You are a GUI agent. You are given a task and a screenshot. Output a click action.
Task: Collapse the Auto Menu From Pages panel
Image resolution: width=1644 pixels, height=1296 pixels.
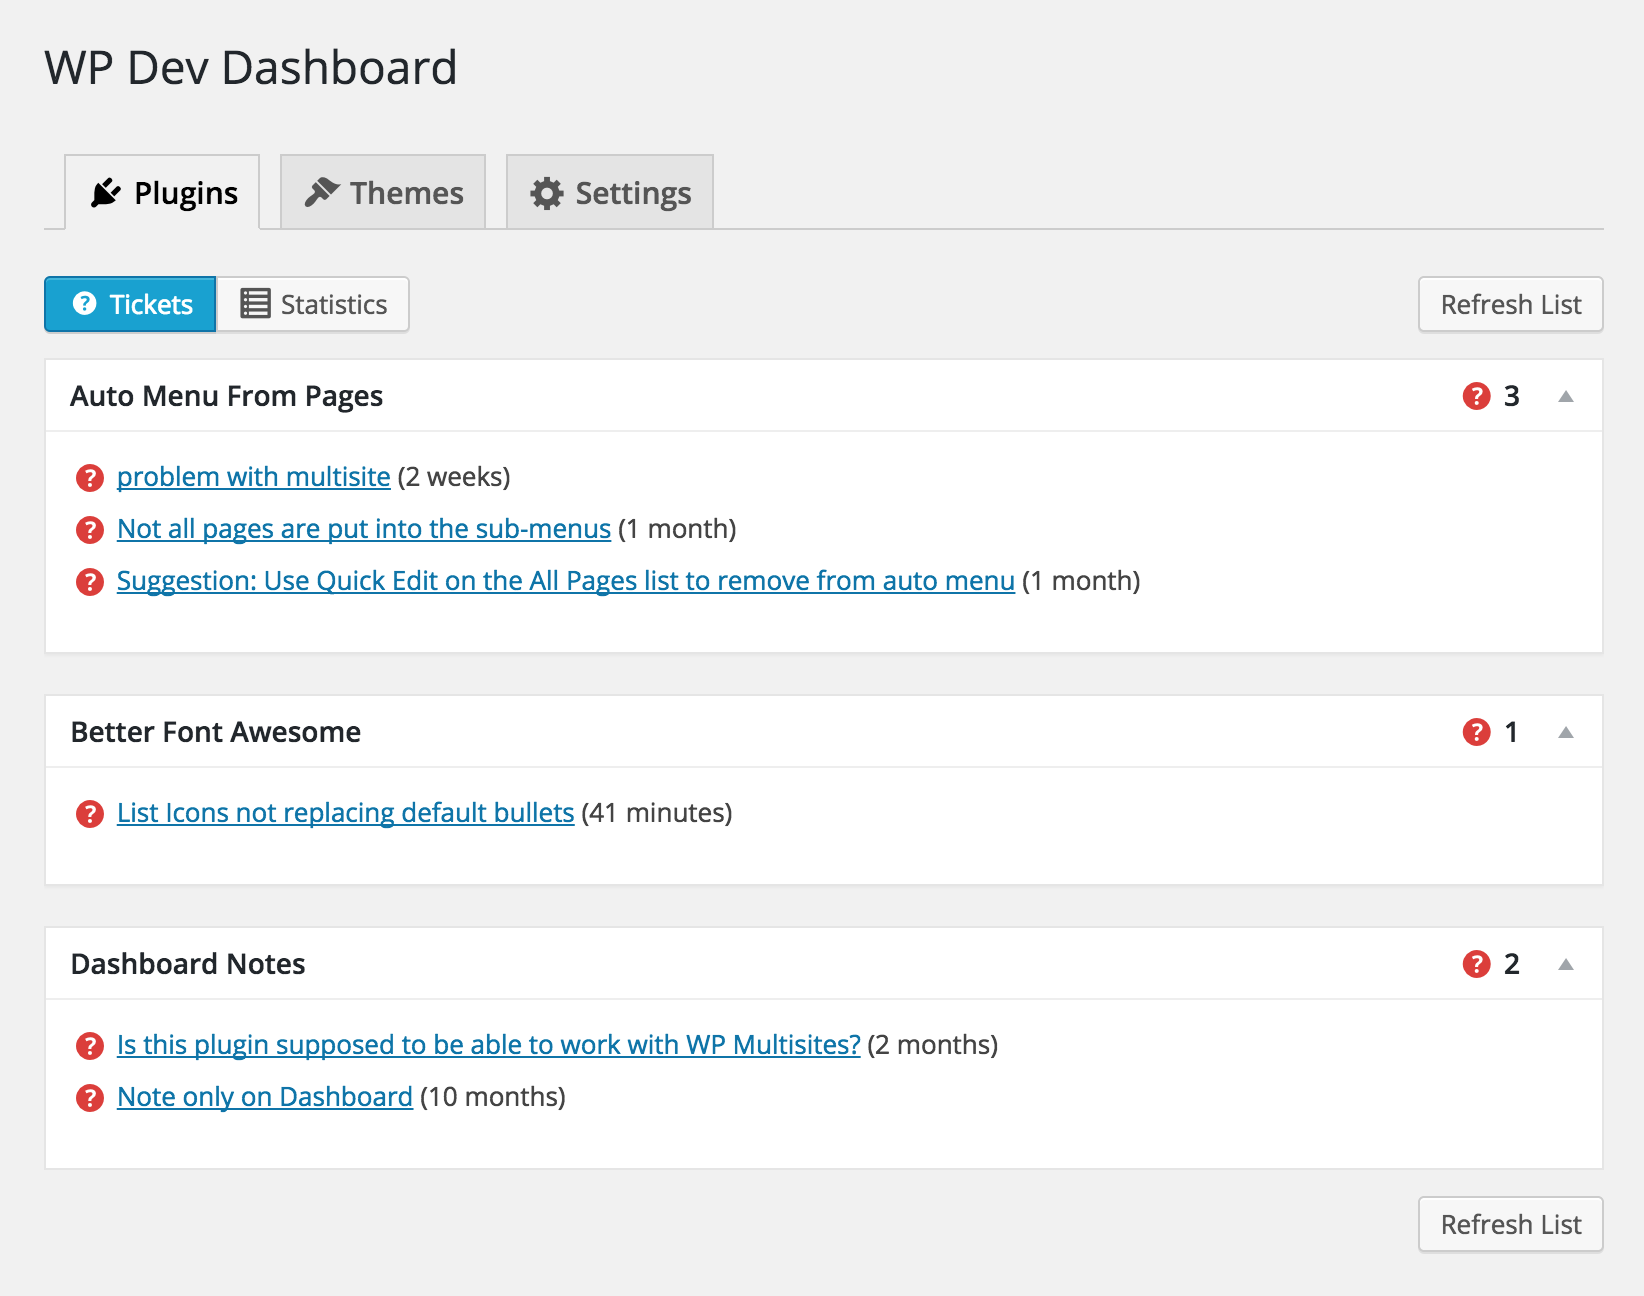(x=1566, y=396)
